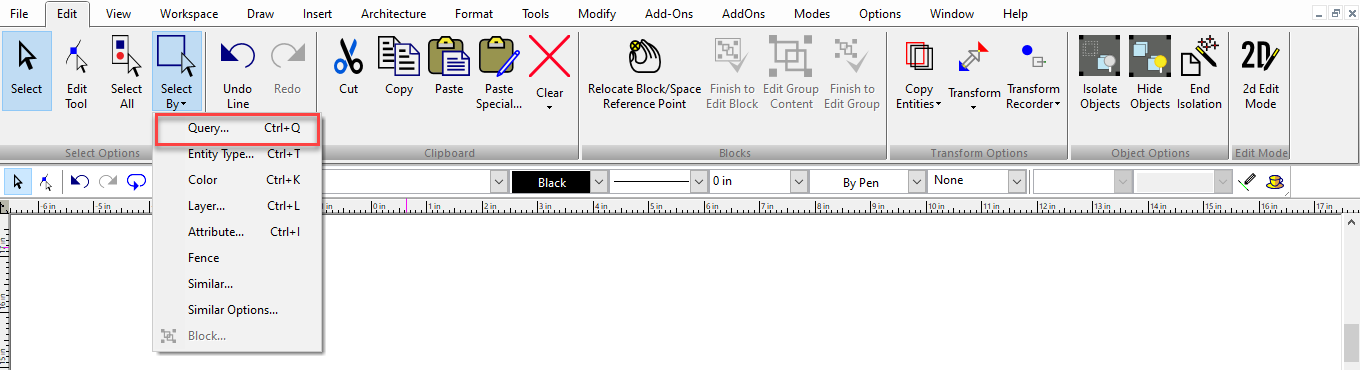Switch to the Architecture tab
The height and width of the screenshot is (370, 1360).
point(393,14)
